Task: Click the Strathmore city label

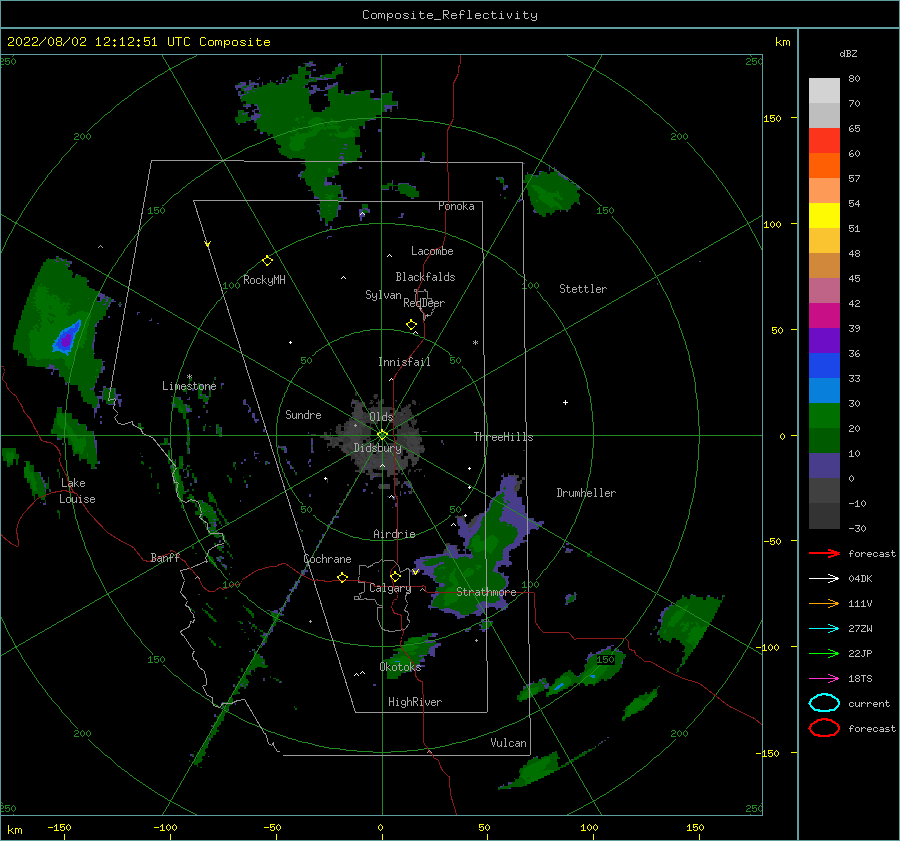Action: (x=486, y=592)
